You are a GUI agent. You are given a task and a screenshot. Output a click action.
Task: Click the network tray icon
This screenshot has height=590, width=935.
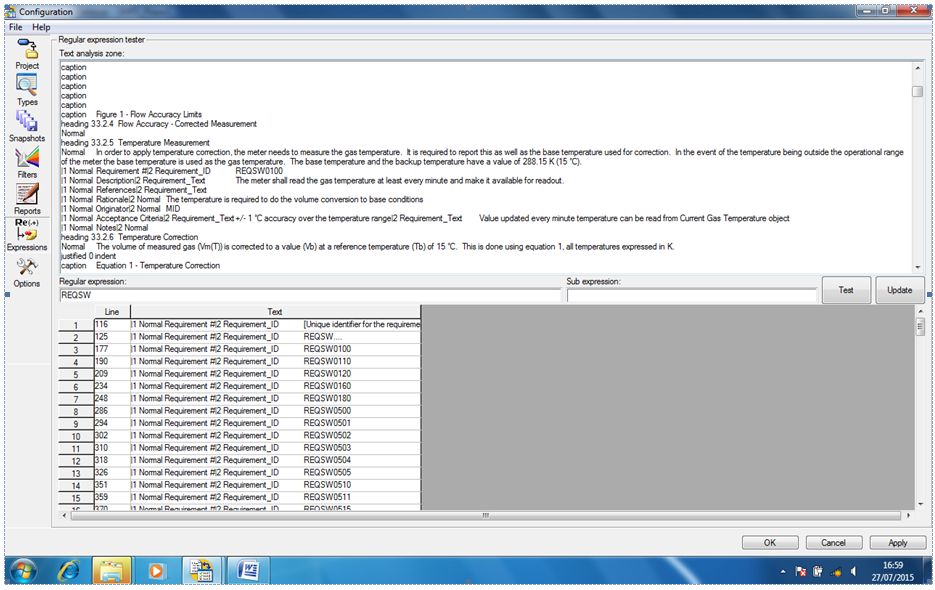pos(836,572)
